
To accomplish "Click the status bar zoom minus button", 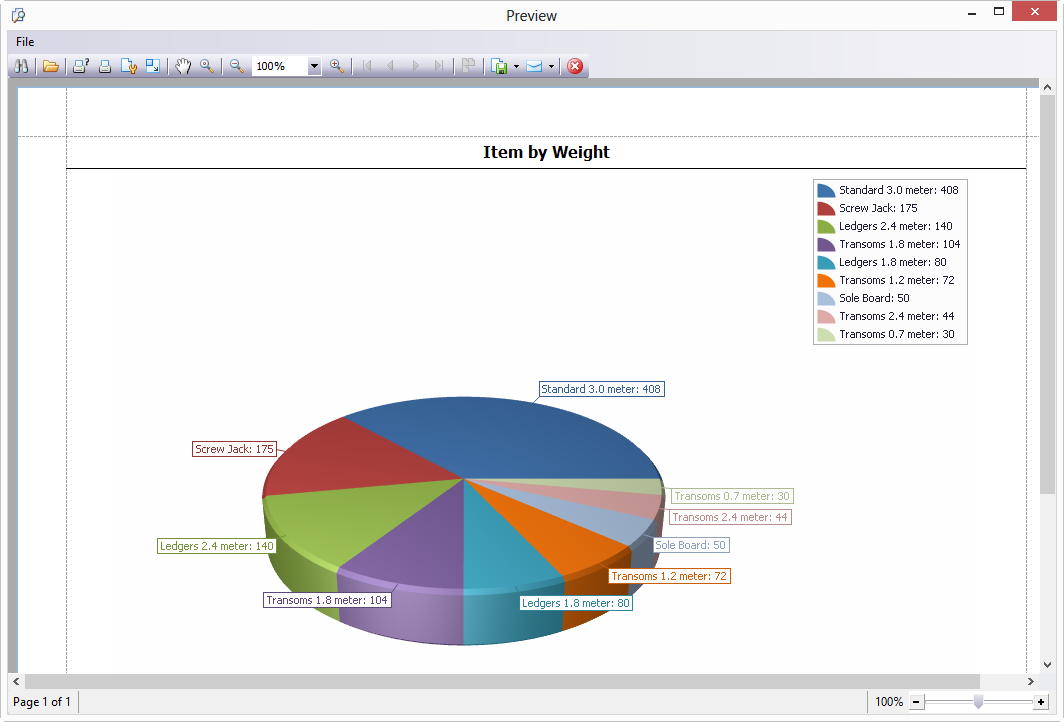I will (x=916, y=702).
